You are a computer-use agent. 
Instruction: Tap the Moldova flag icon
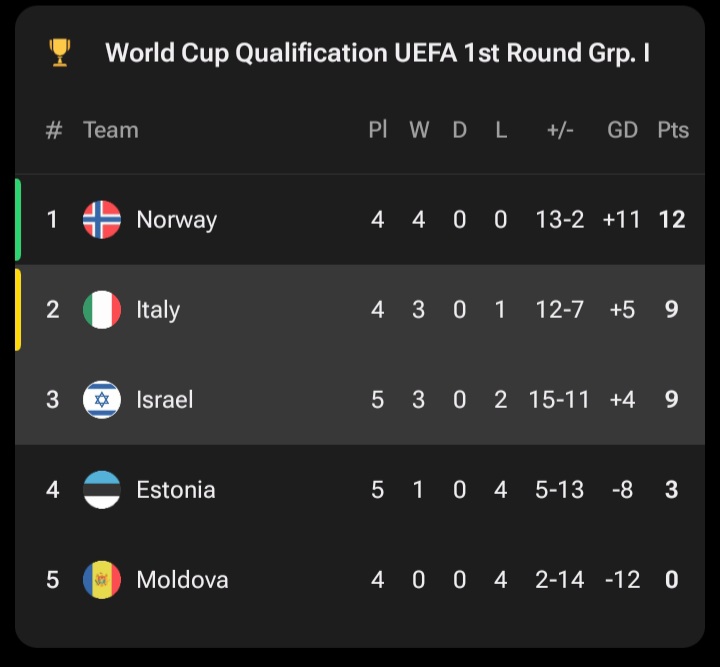click(x=102, y=580)
